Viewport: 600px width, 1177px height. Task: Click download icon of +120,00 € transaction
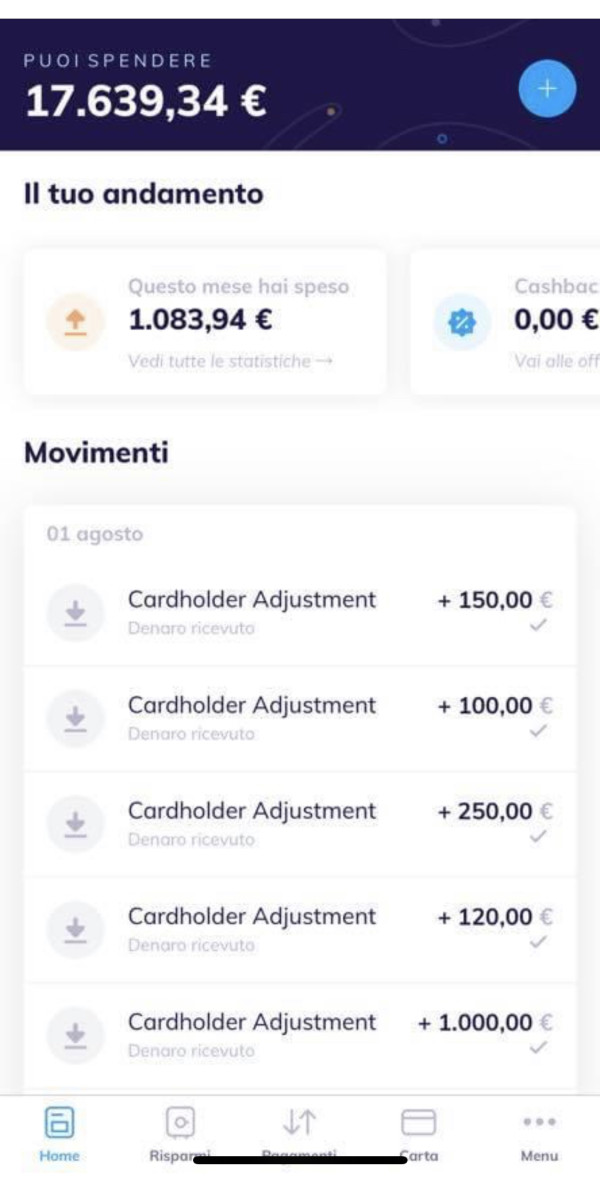(x=75, y=929)
